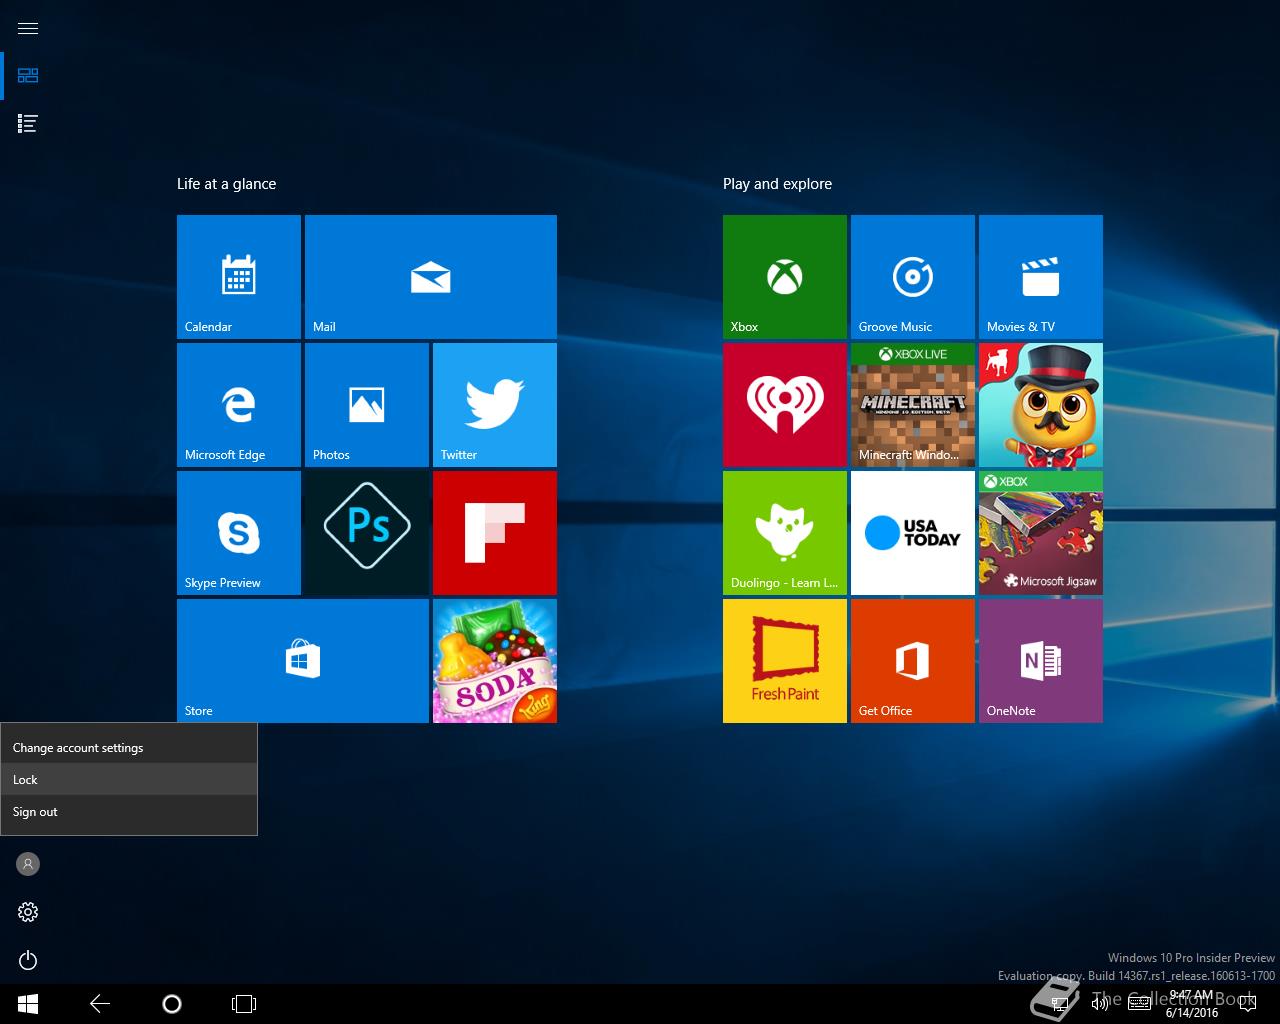This screenshot has height=1024, width=1280.
Task: Launch the Minecraft Windows 10 Edition tile
Action: [913, 405]
